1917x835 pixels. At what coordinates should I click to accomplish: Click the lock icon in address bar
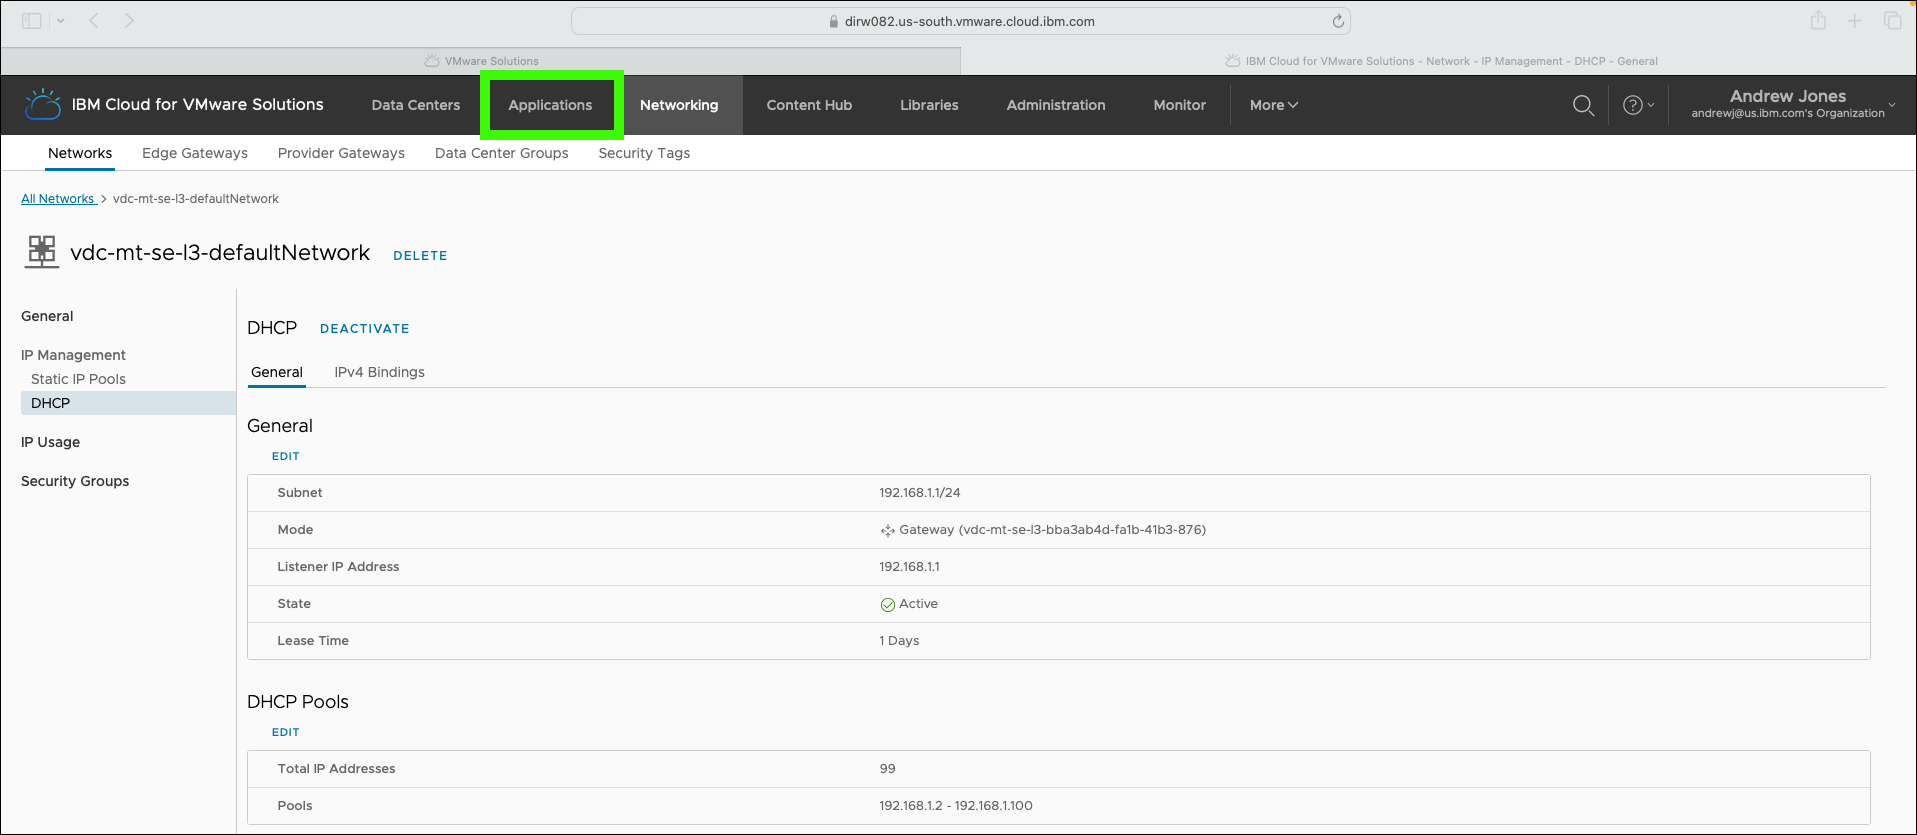click(834, 21)
